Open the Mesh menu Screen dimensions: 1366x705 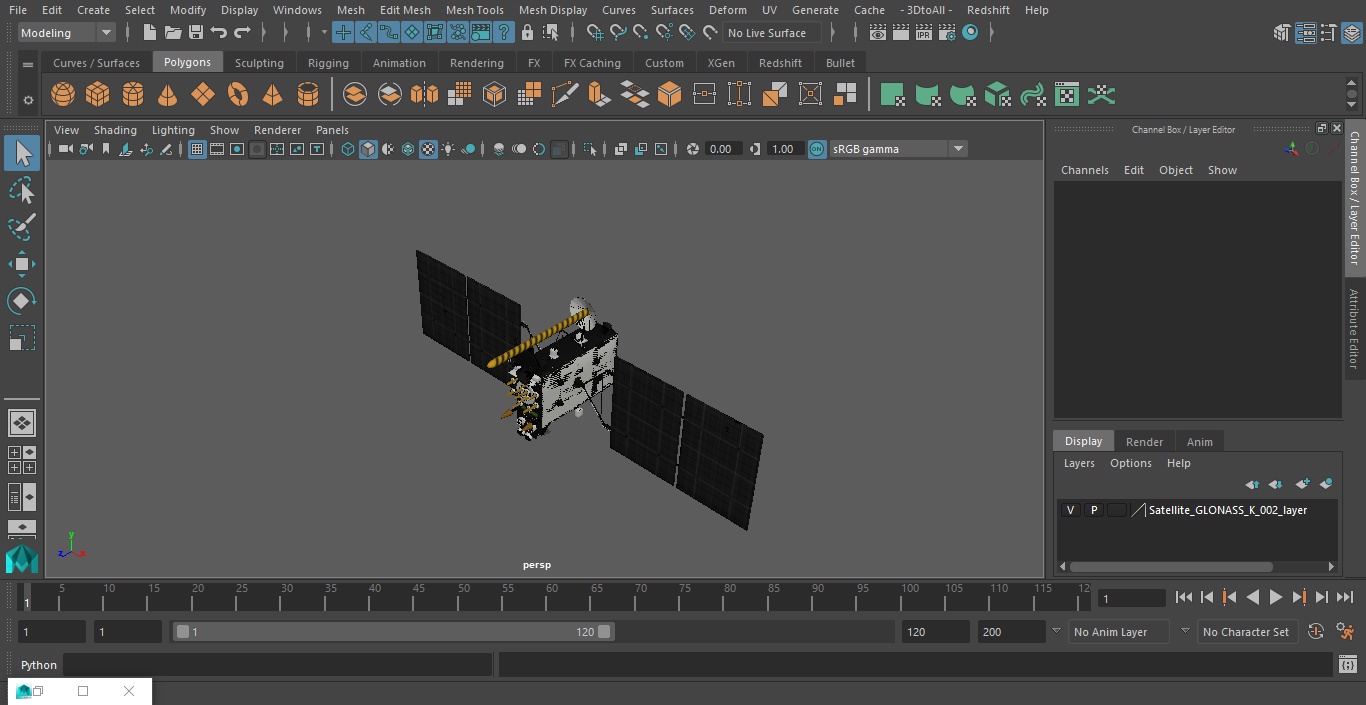click(x=351, y=10)
